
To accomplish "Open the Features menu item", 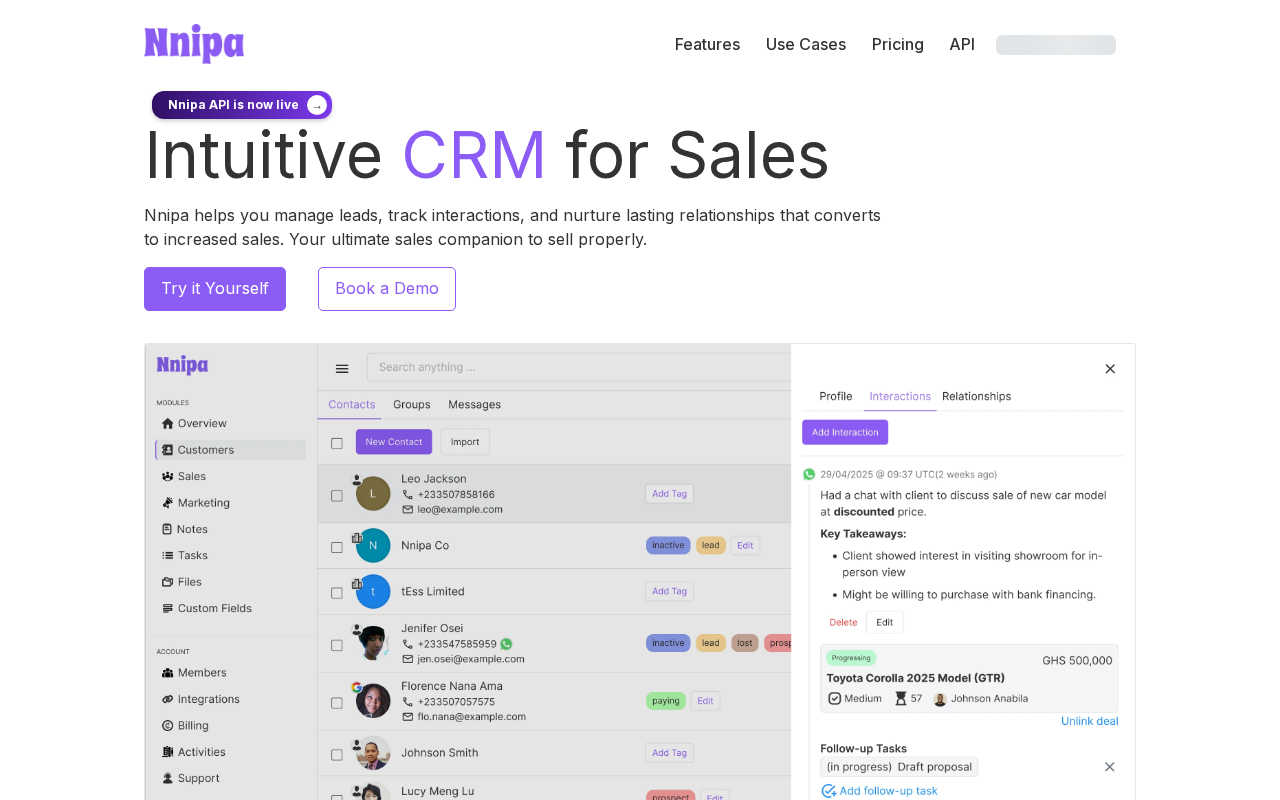I will (x=707, y=44).
